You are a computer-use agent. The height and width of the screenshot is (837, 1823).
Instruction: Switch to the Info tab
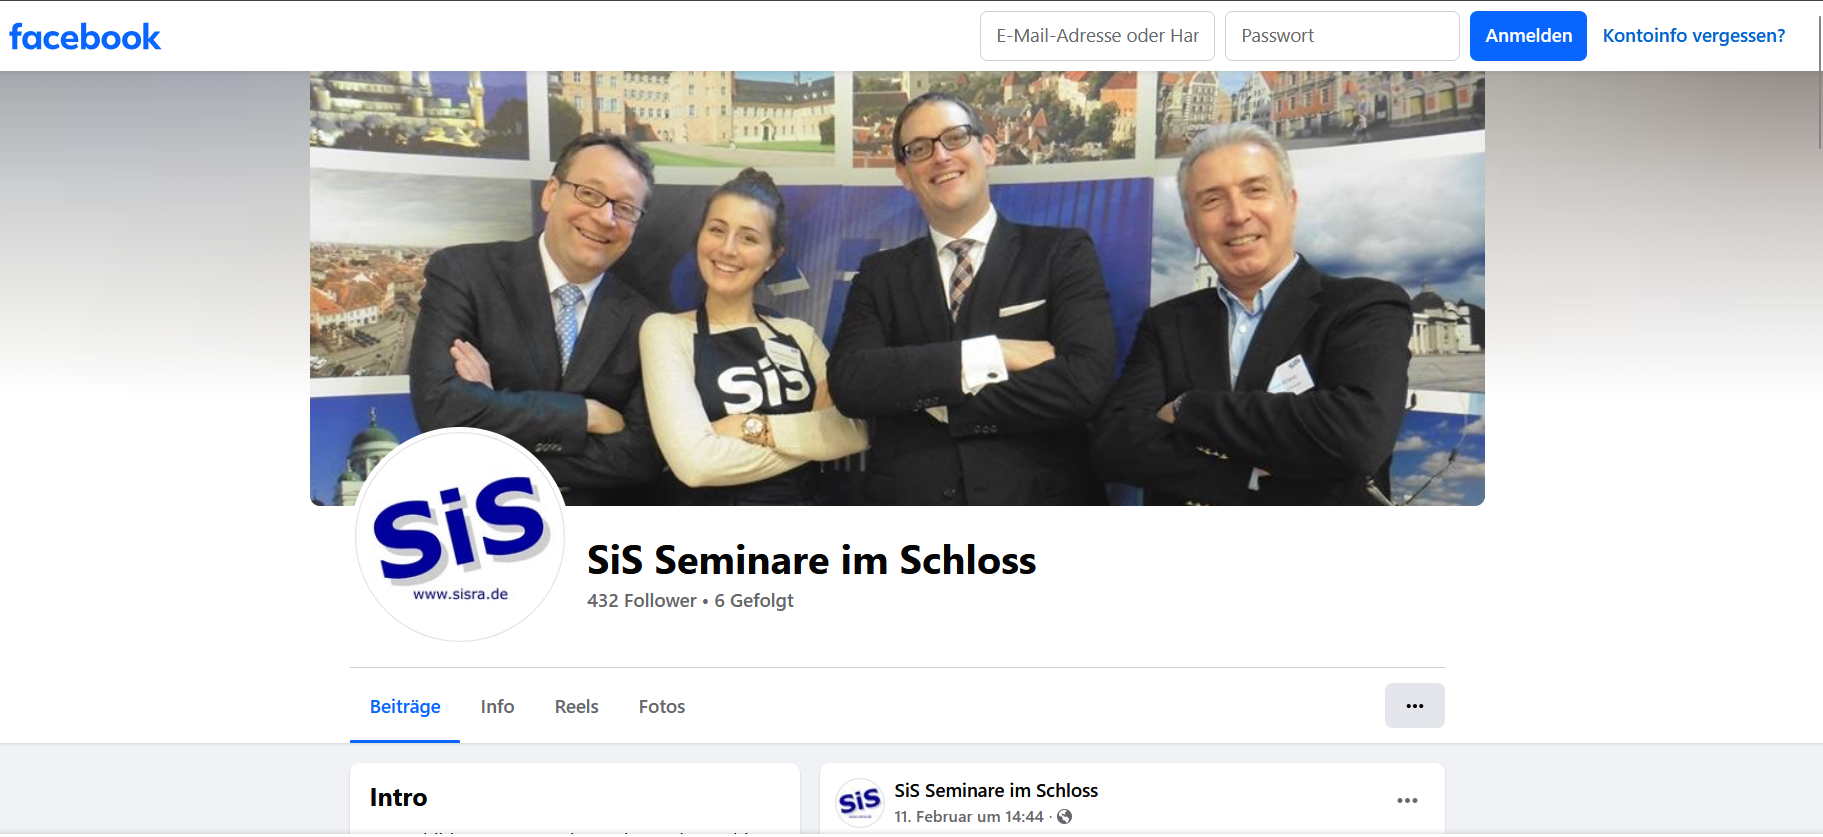point(497,707)
